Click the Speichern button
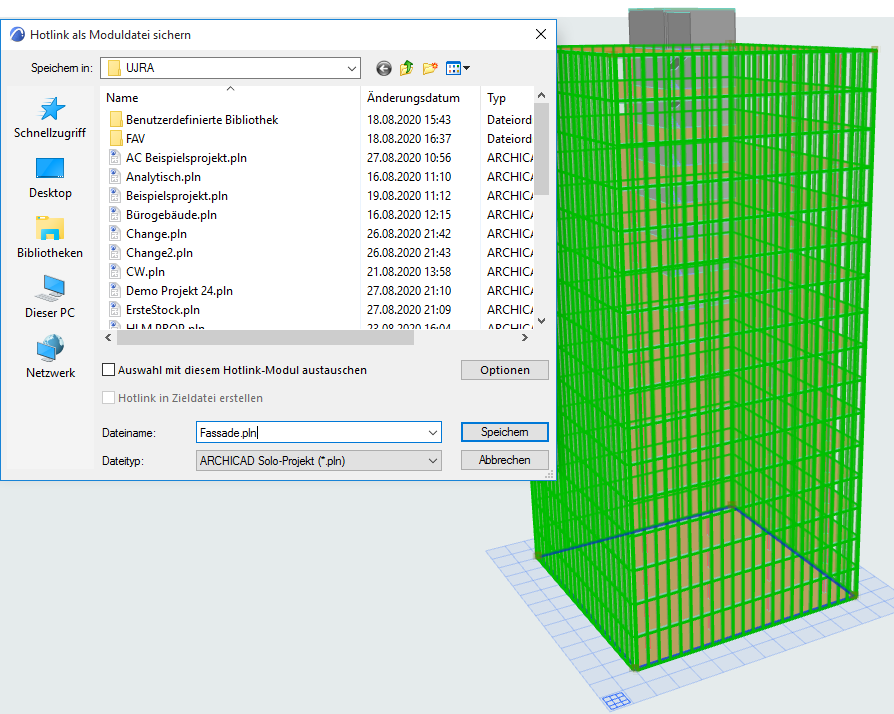894x714 pixels. (x=505, y=432)
